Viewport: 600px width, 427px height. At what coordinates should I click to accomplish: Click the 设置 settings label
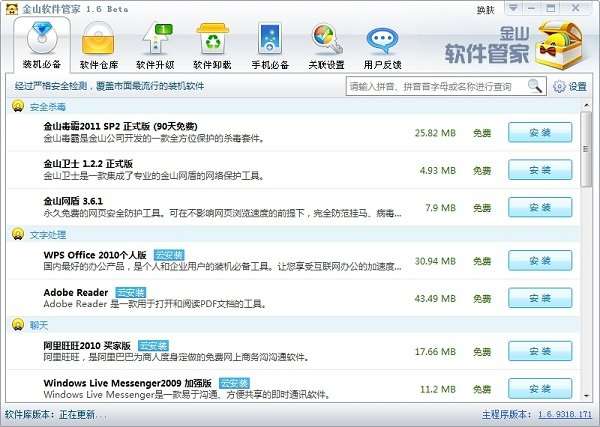click(577, 87)
